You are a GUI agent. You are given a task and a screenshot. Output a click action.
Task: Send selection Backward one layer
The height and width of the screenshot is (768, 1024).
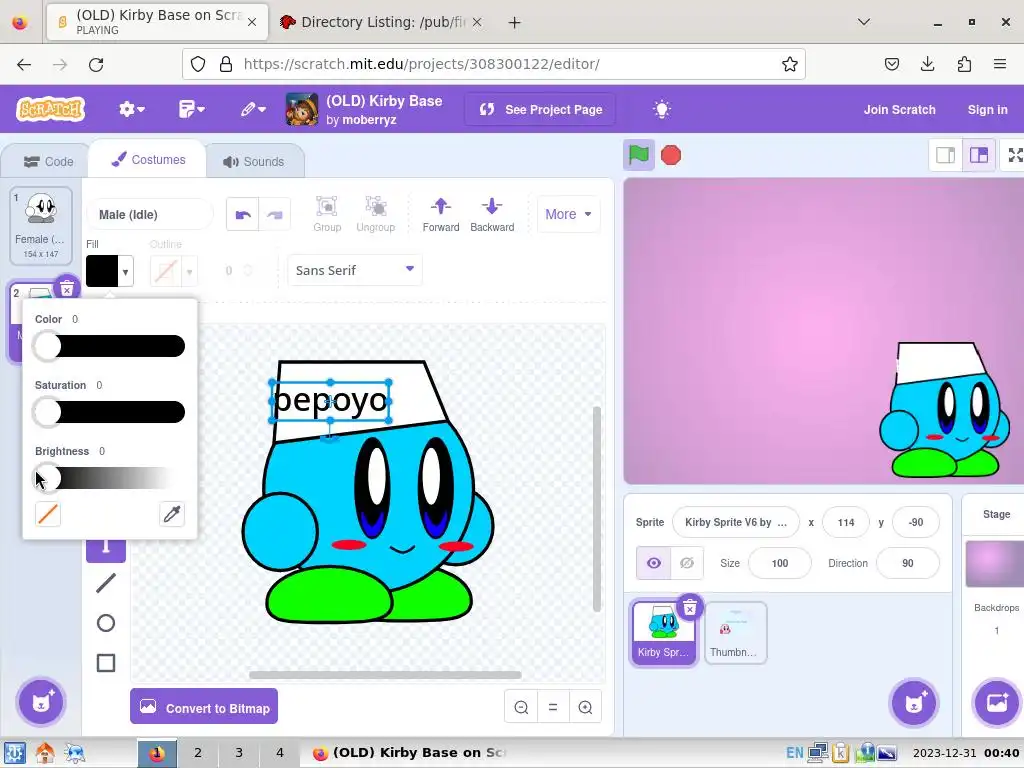coord(492,214)
